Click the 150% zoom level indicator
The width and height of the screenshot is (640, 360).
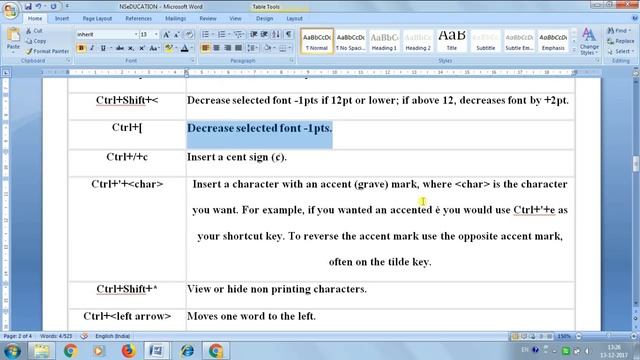click(x=564, y=336)
